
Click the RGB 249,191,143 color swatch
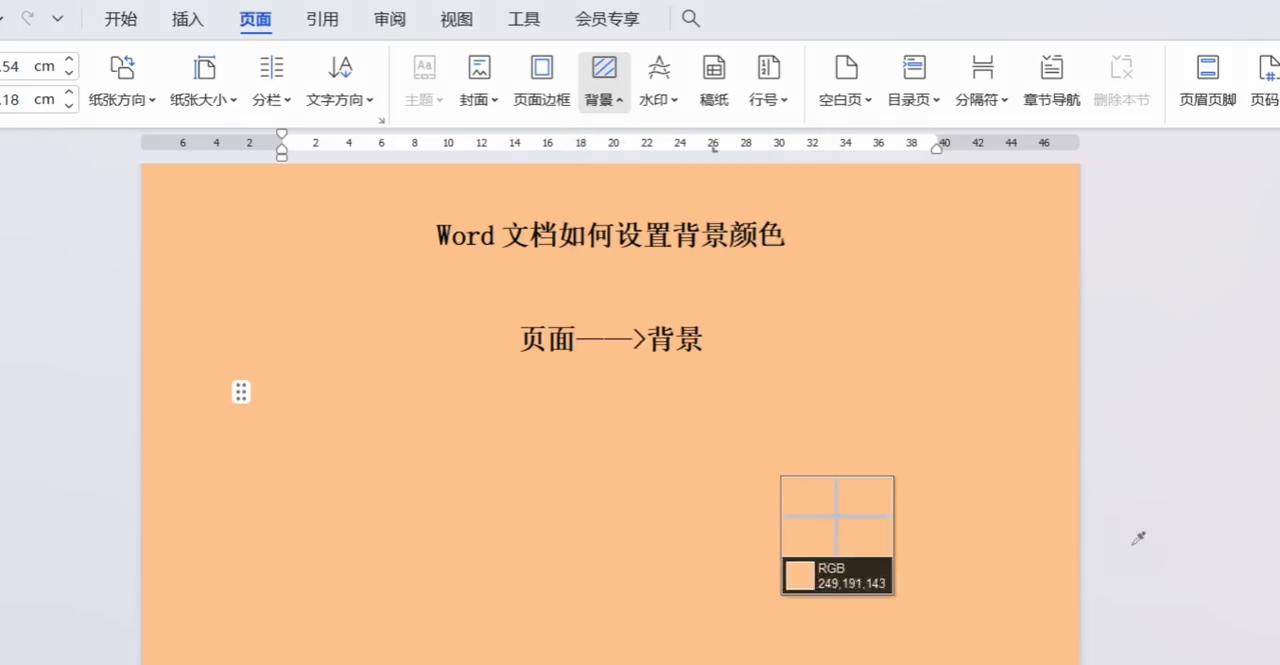[800, 576]
